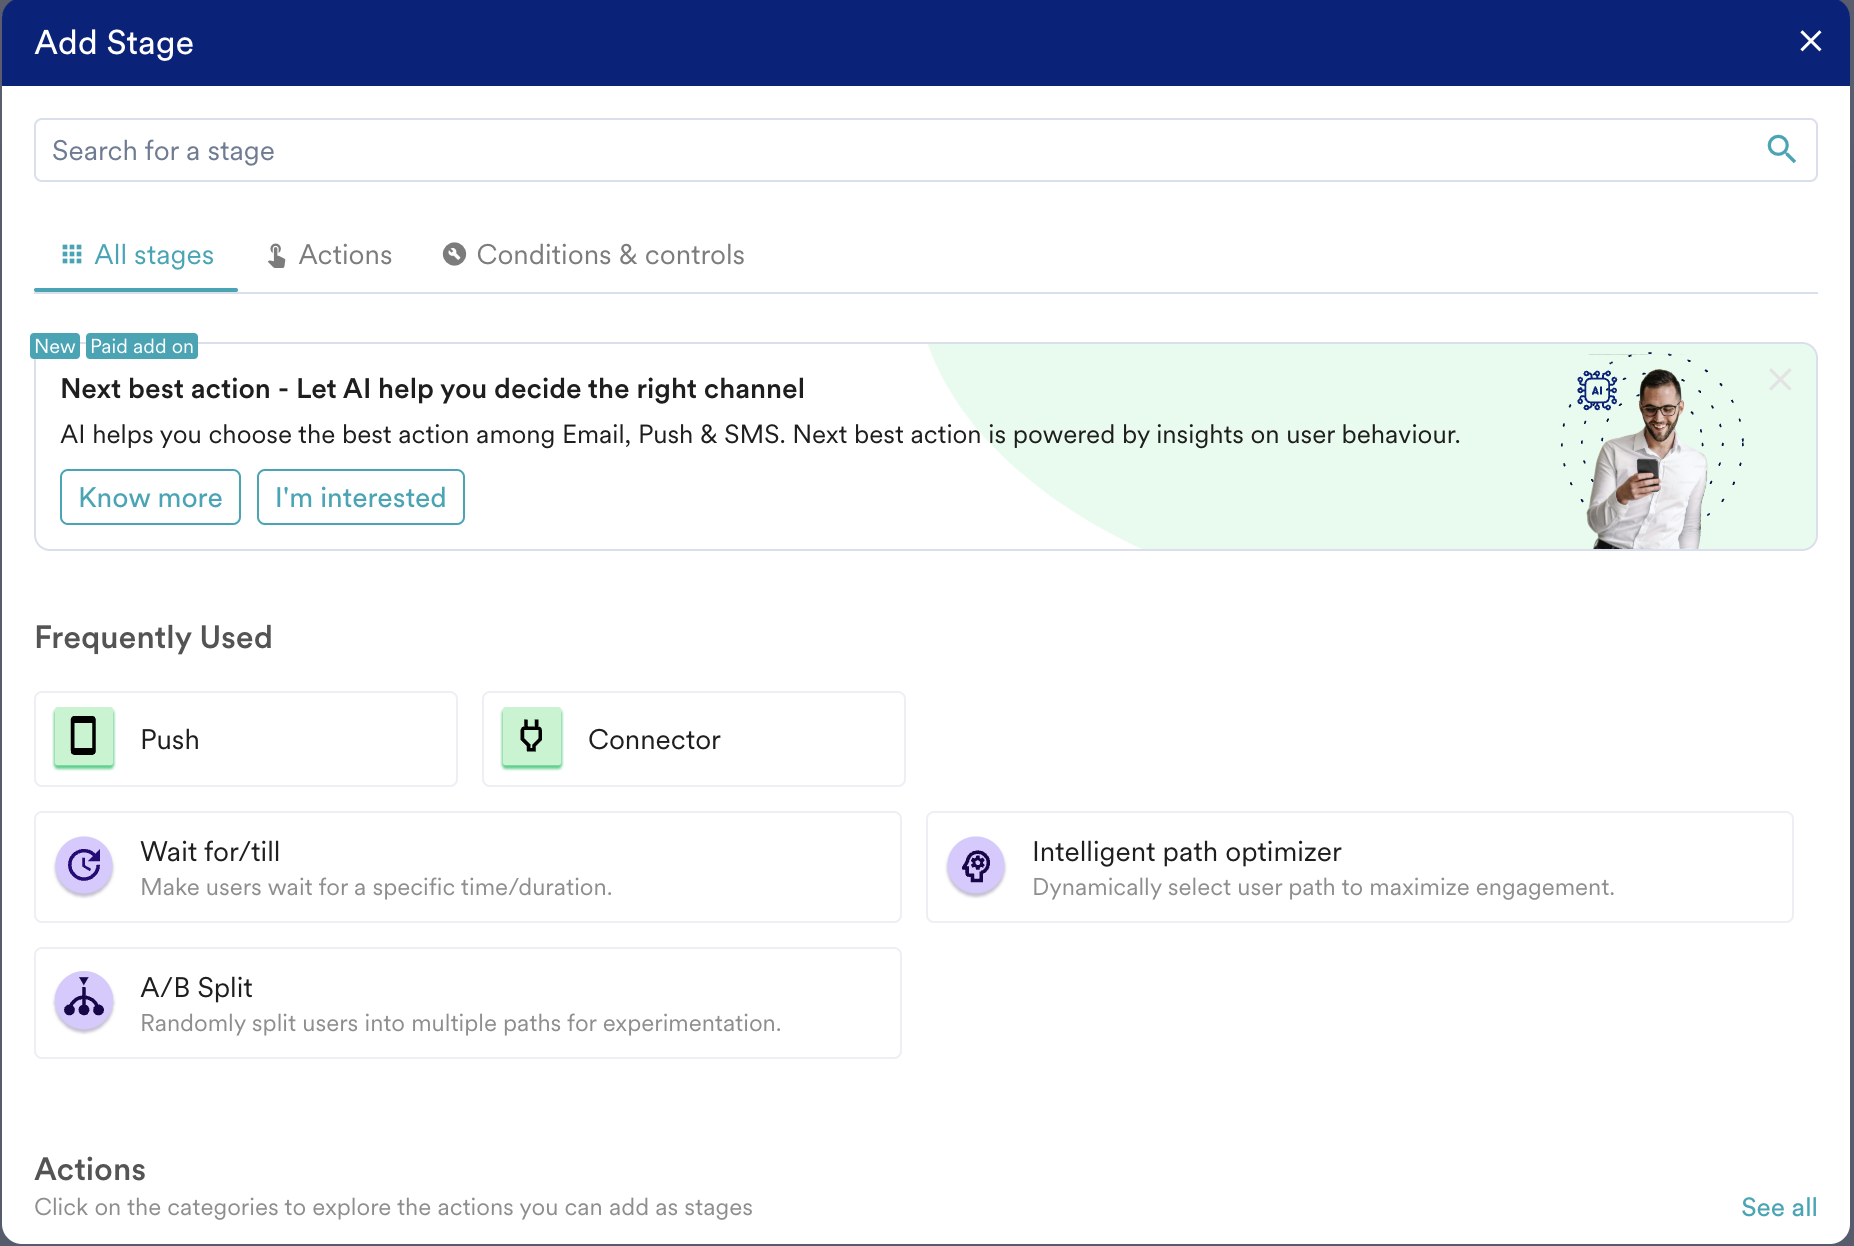Add the A/B Split stage
Viewport: 1854px width, 1246px height.
pos(468,1003)
